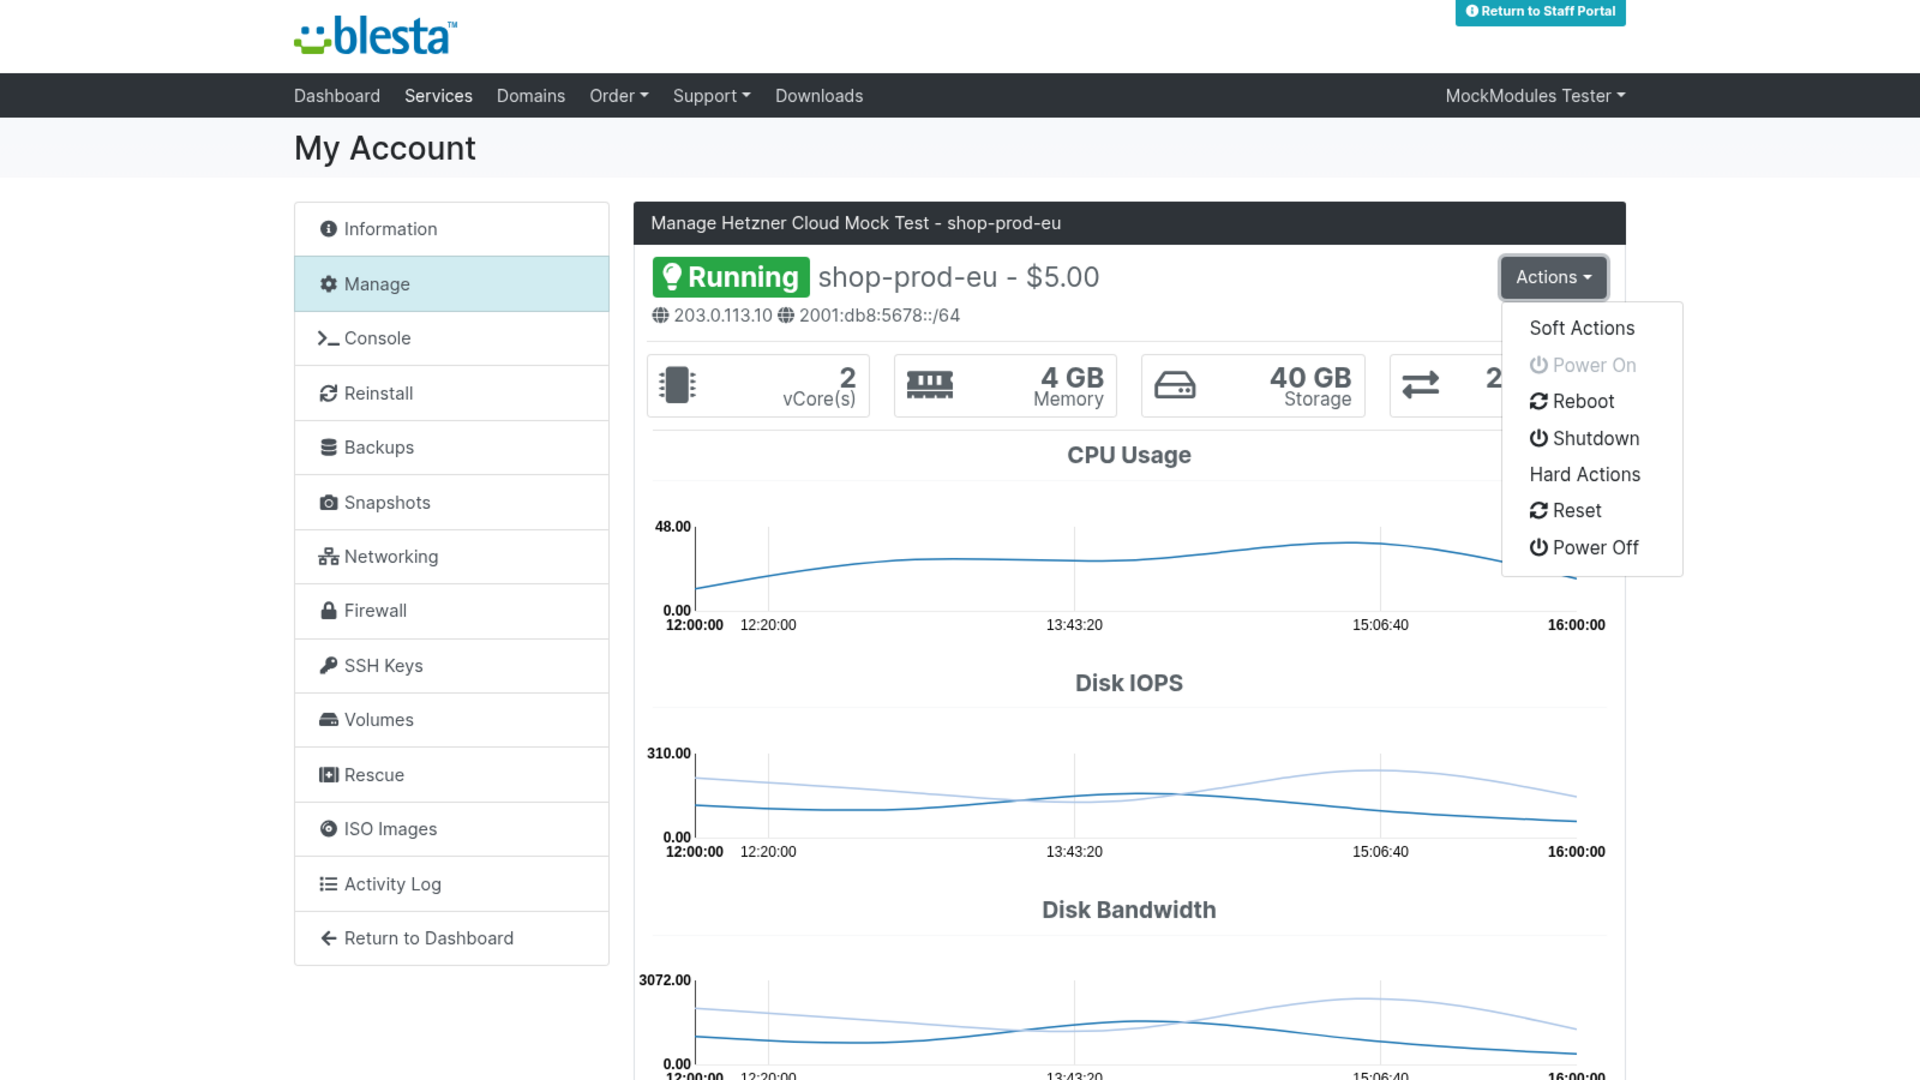Screen dimensions: 1920x1080
Task: Click the Console prompt icon
Action: coord(328,339)
